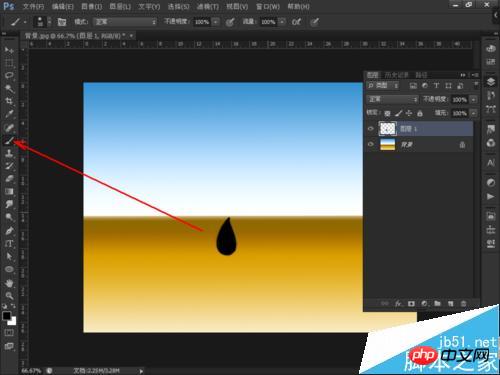Select the Healing Brush tool

tap(9, 128)
